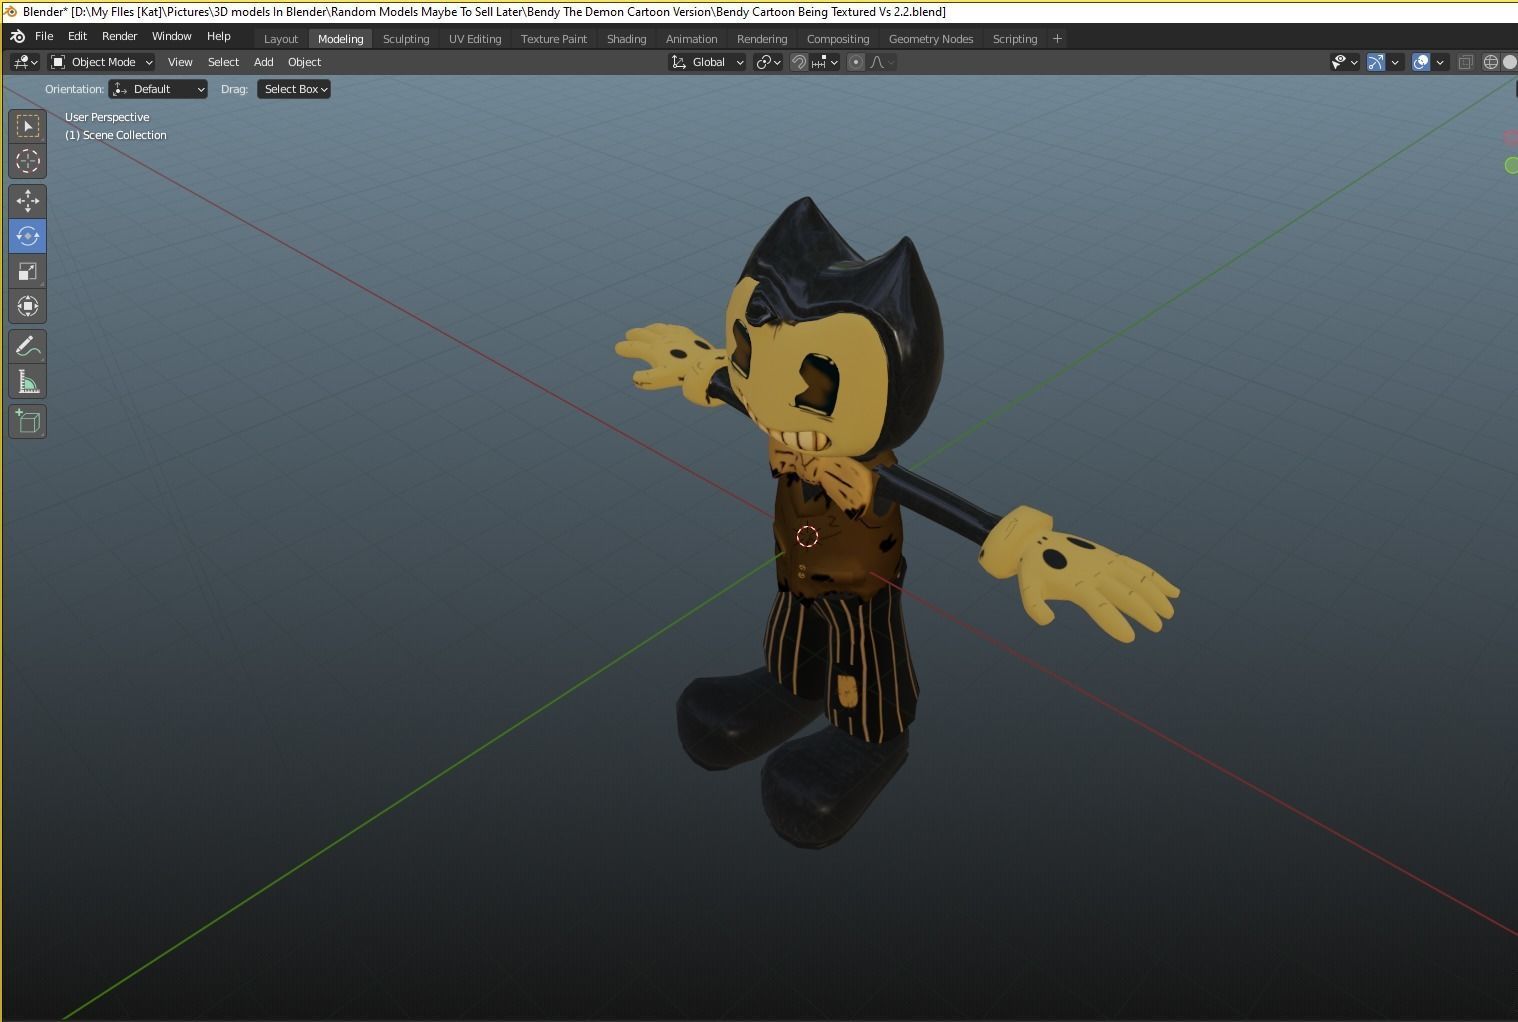The image size is (1518, 1022).
Task: Switch to the Texture Paint workspace tab
Action: pyautogui.click(x=554, y=39)
